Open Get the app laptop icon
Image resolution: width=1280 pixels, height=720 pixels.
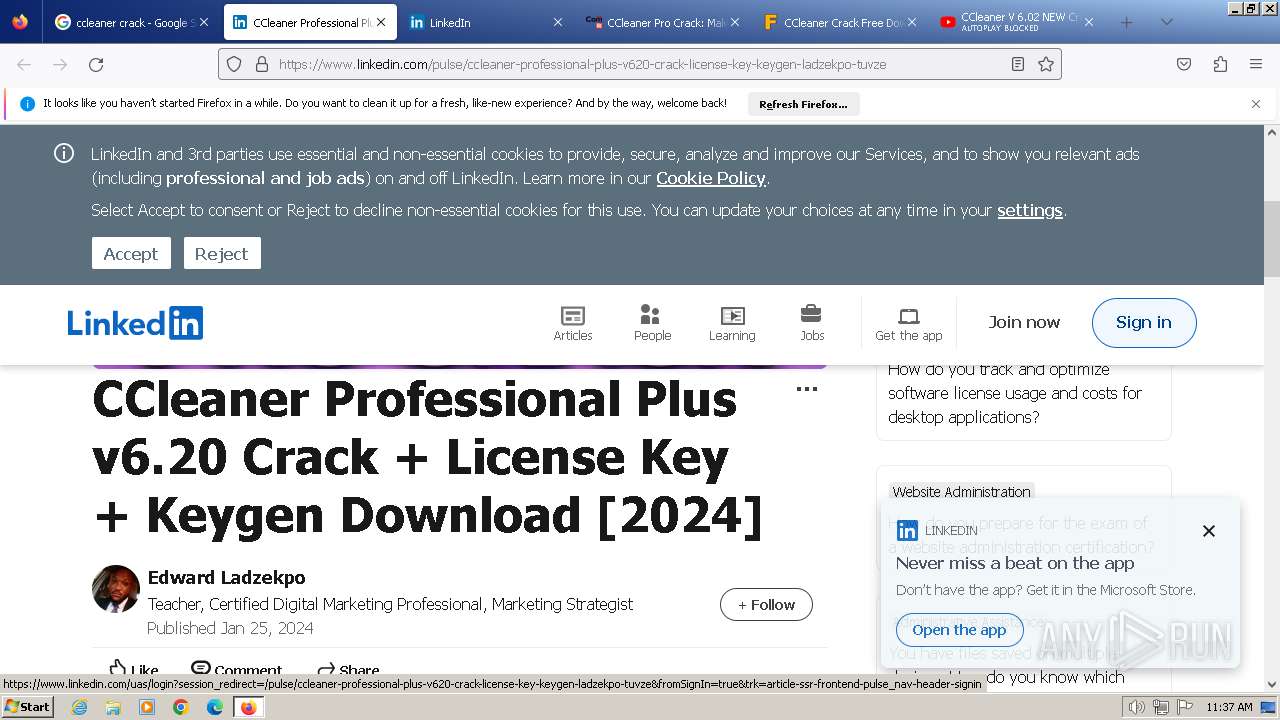click(909, 323)
